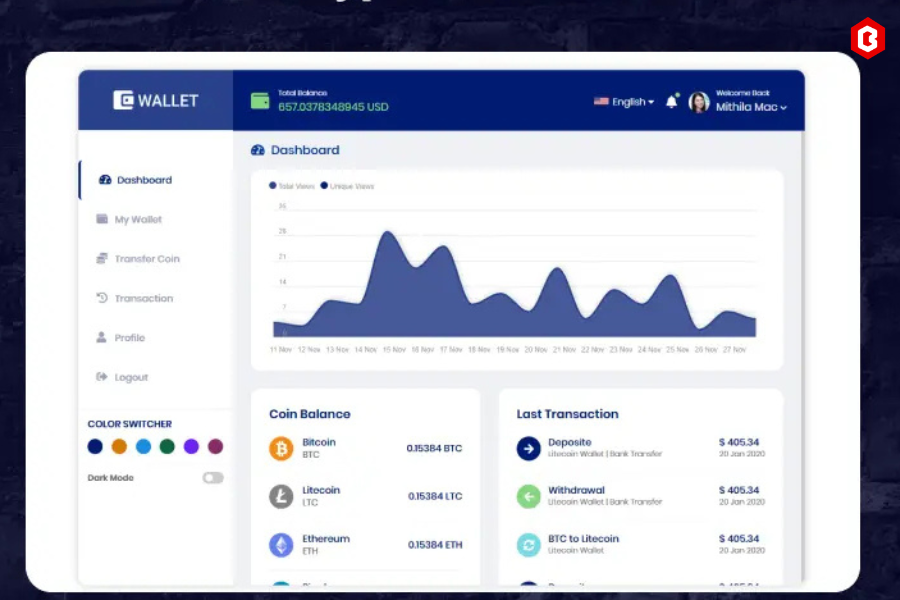Click the 0.15384 BTC amount
900x600 pixels.
pos(434,448)
